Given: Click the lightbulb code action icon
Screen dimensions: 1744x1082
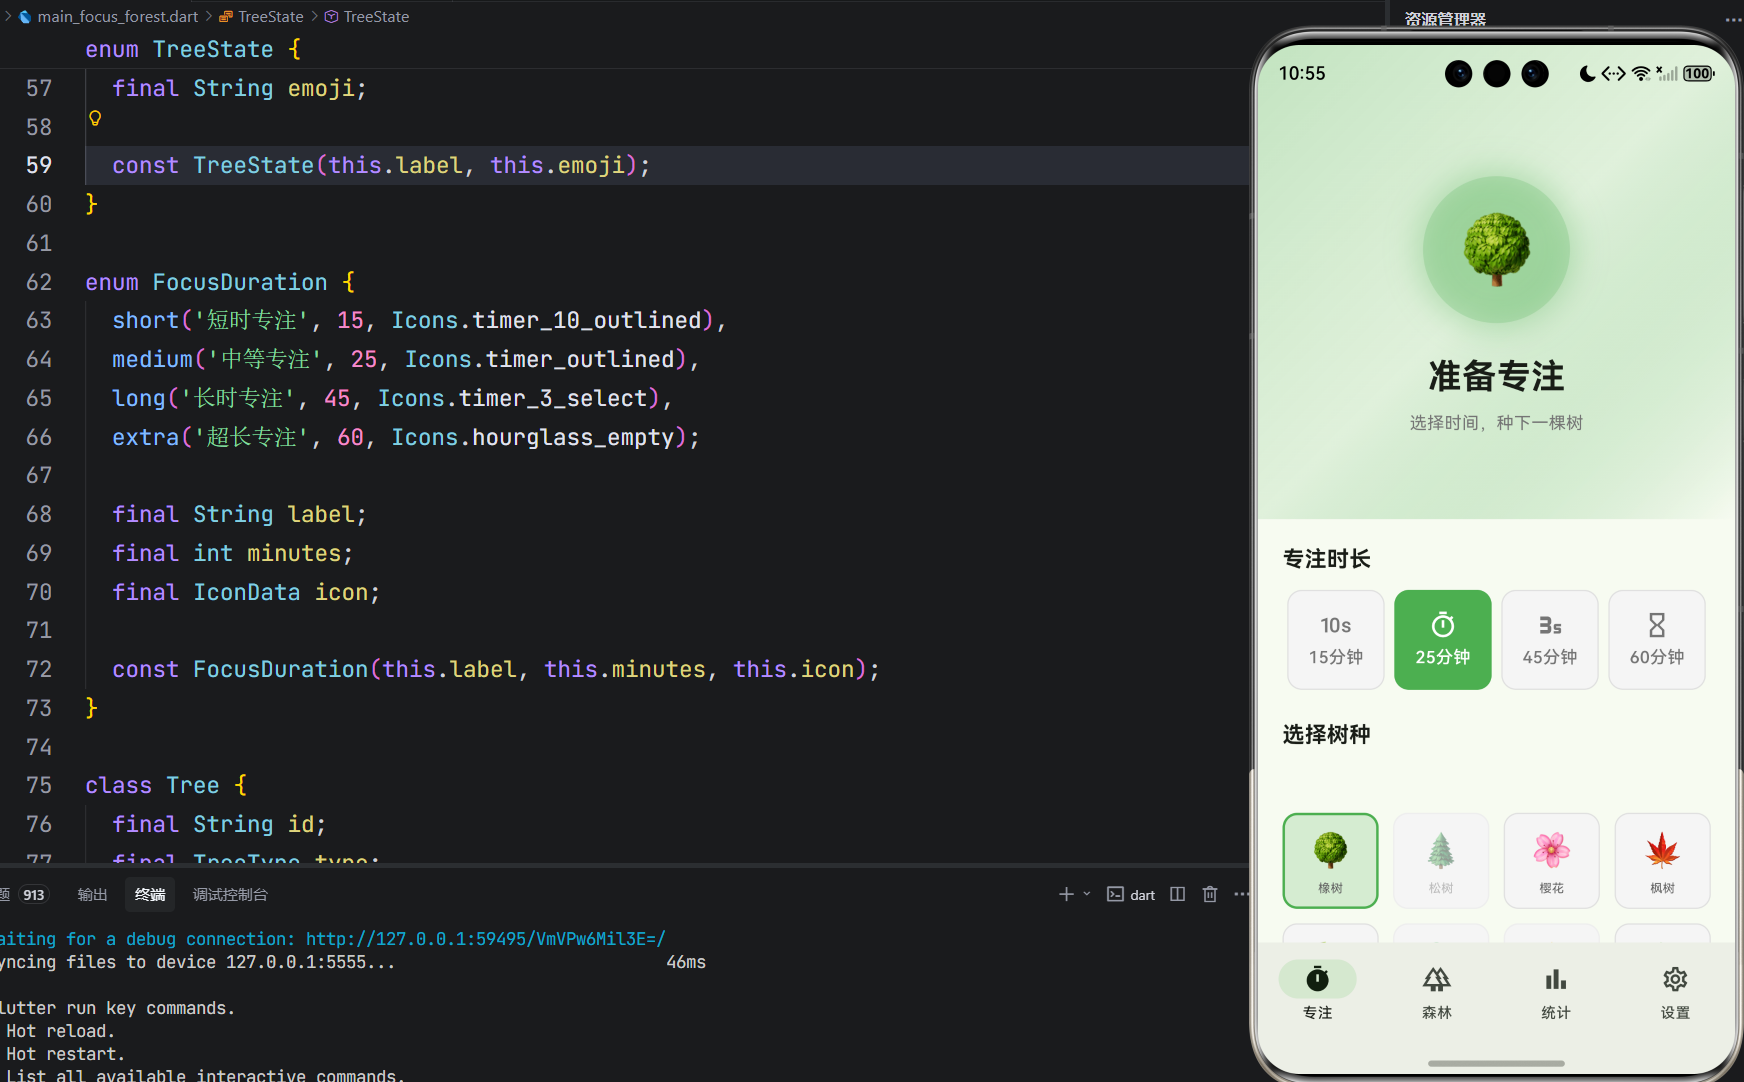Looking at the screenshot, I should tap(95, 118).
